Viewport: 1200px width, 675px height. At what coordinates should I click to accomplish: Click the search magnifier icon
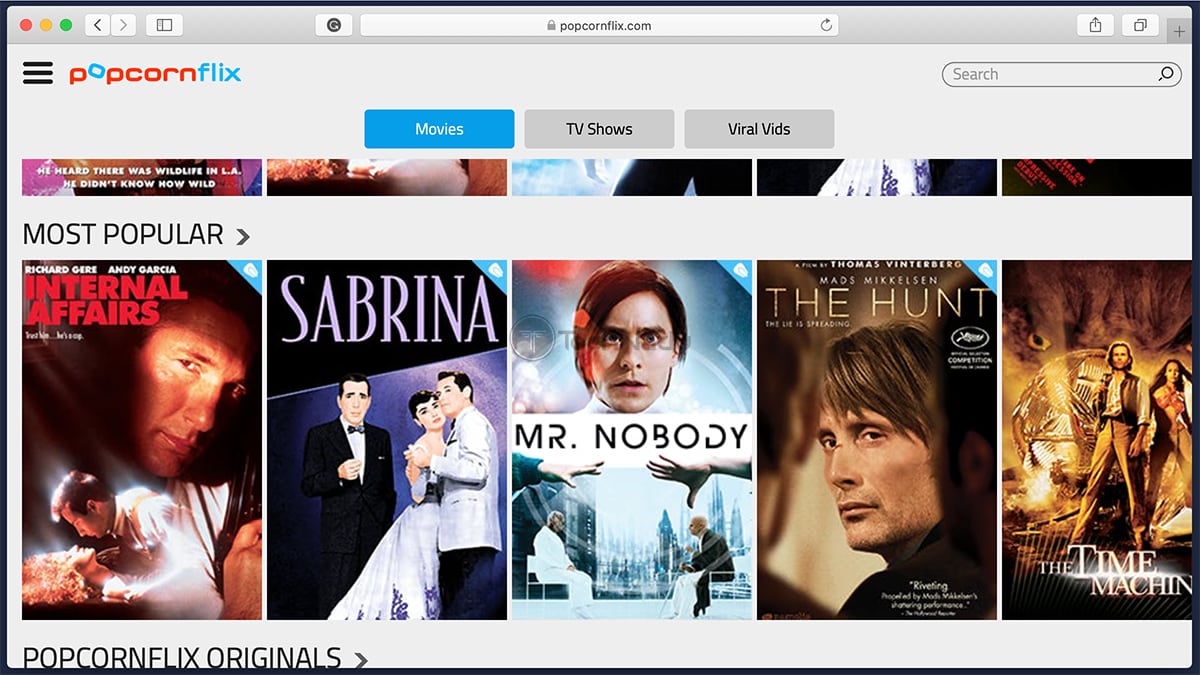click(1166, 74)
